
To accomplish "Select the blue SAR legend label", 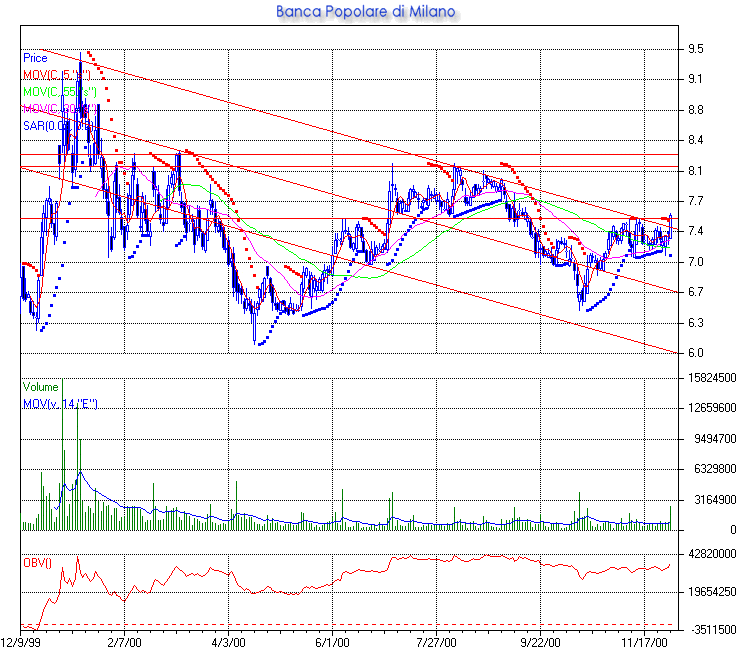I will click(57, 126).
